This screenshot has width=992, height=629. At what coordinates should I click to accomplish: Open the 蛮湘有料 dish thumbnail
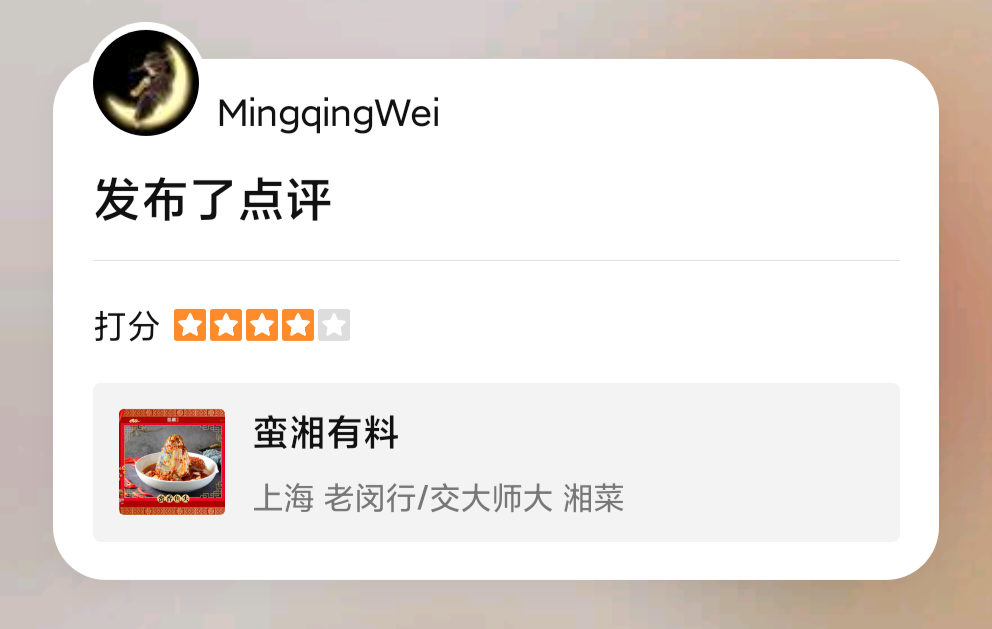[x=172, y=462]
